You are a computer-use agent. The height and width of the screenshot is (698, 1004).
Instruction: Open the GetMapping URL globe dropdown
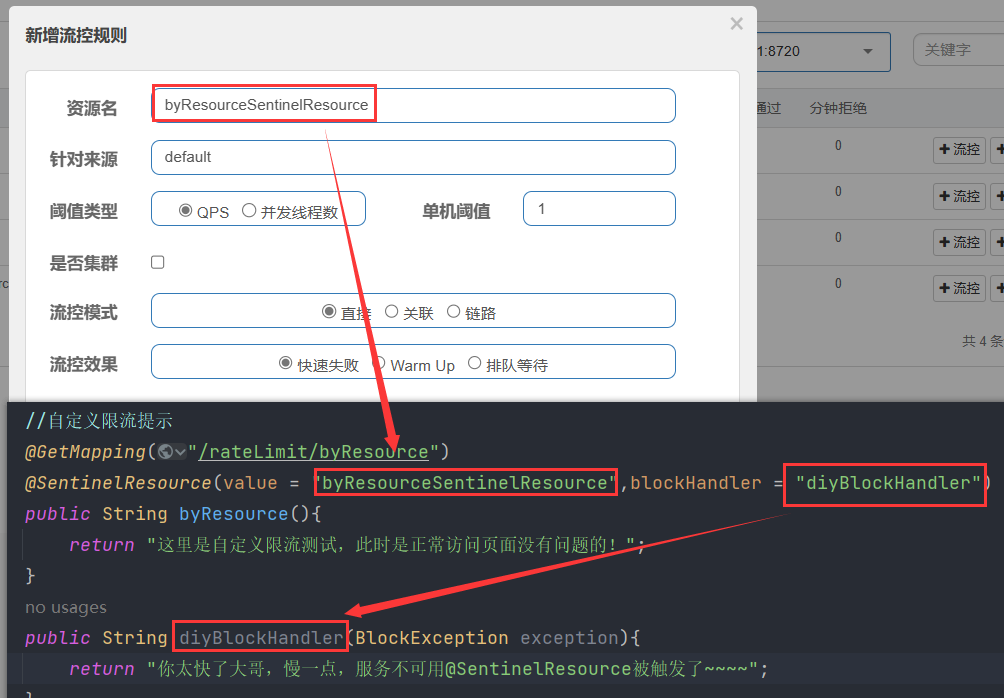pyautogui.click(x=172, y=452)
